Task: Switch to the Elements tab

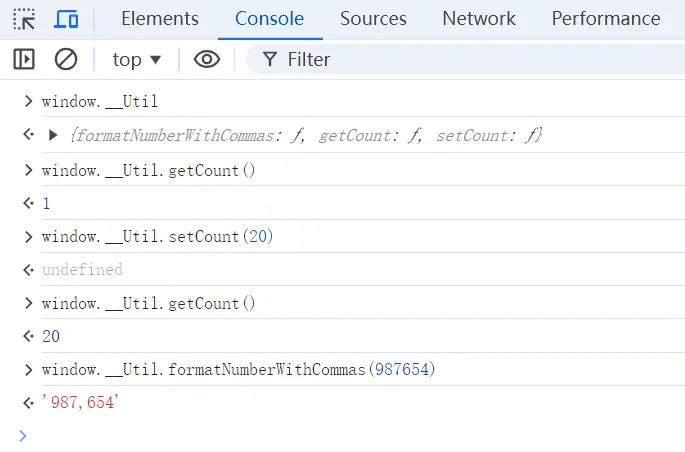Action: [160, 19]
